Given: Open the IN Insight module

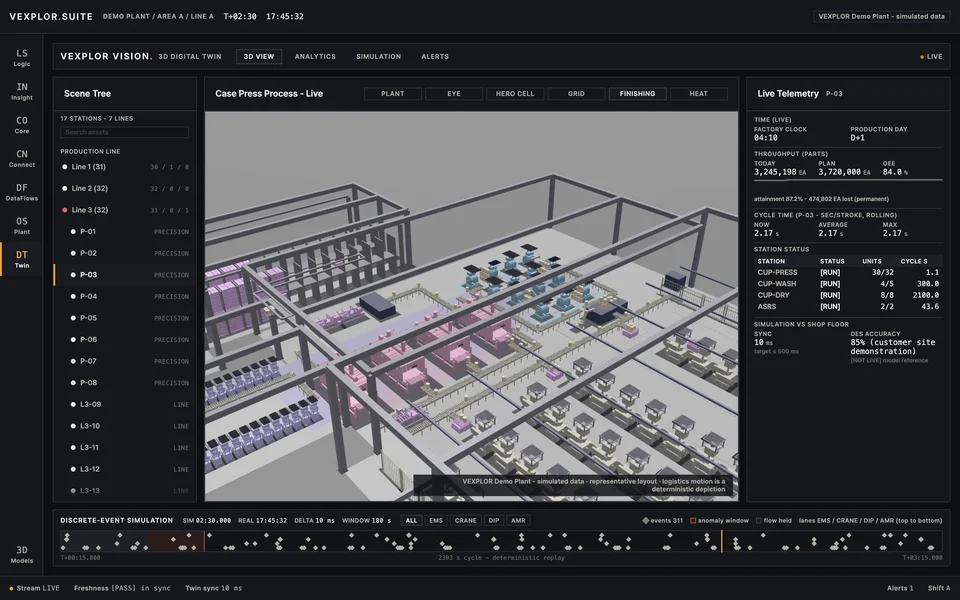Looking at the screenshot, I should click(x=21, y=91).
